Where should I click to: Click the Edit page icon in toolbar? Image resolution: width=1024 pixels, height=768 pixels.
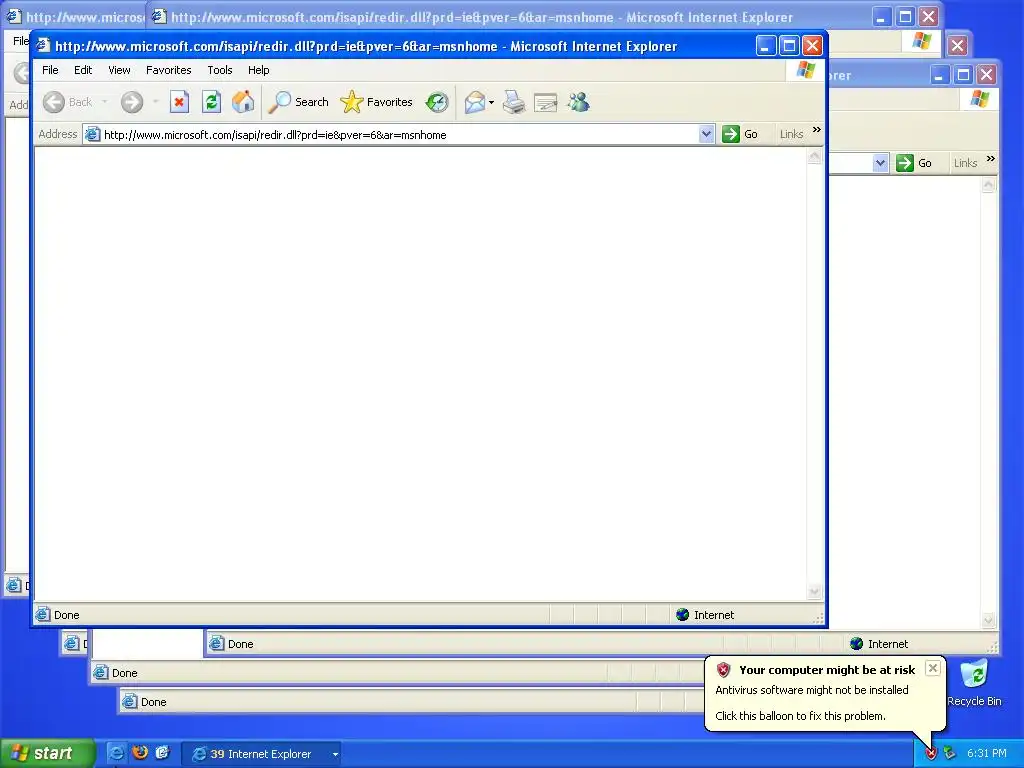click(545, 102)
